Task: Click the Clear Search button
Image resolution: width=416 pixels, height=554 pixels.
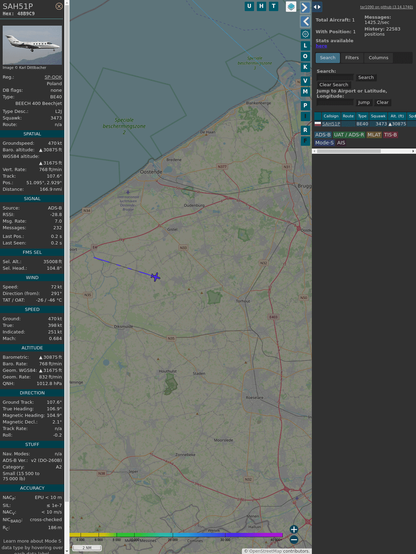Action: (334, 84)
